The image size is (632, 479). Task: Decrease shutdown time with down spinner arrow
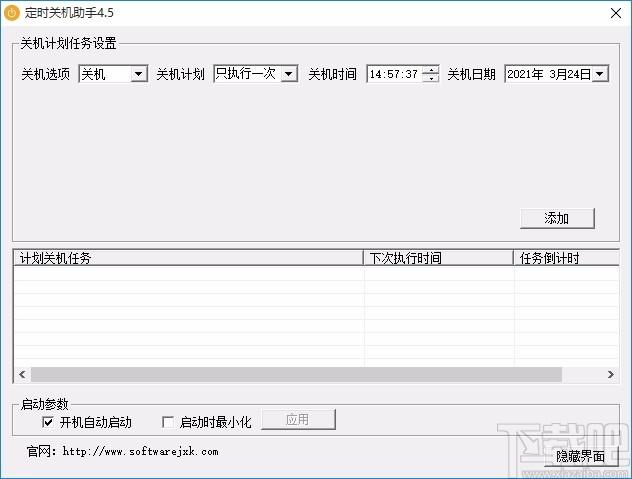tap(431, 78)
